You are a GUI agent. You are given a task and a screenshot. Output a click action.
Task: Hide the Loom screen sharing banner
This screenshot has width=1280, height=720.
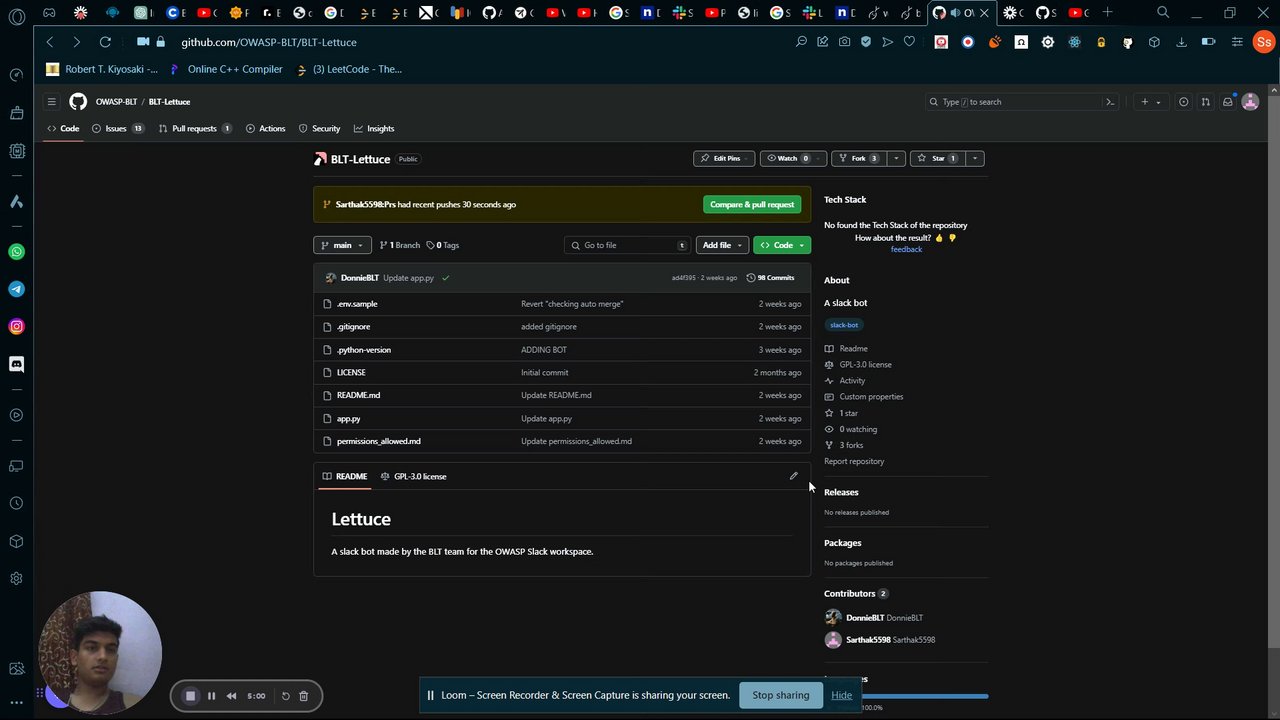842,695
